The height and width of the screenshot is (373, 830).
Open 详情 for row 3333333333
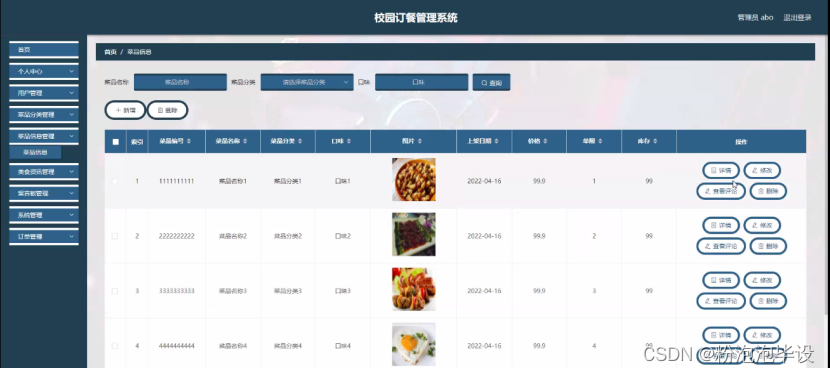coord(721,280)
